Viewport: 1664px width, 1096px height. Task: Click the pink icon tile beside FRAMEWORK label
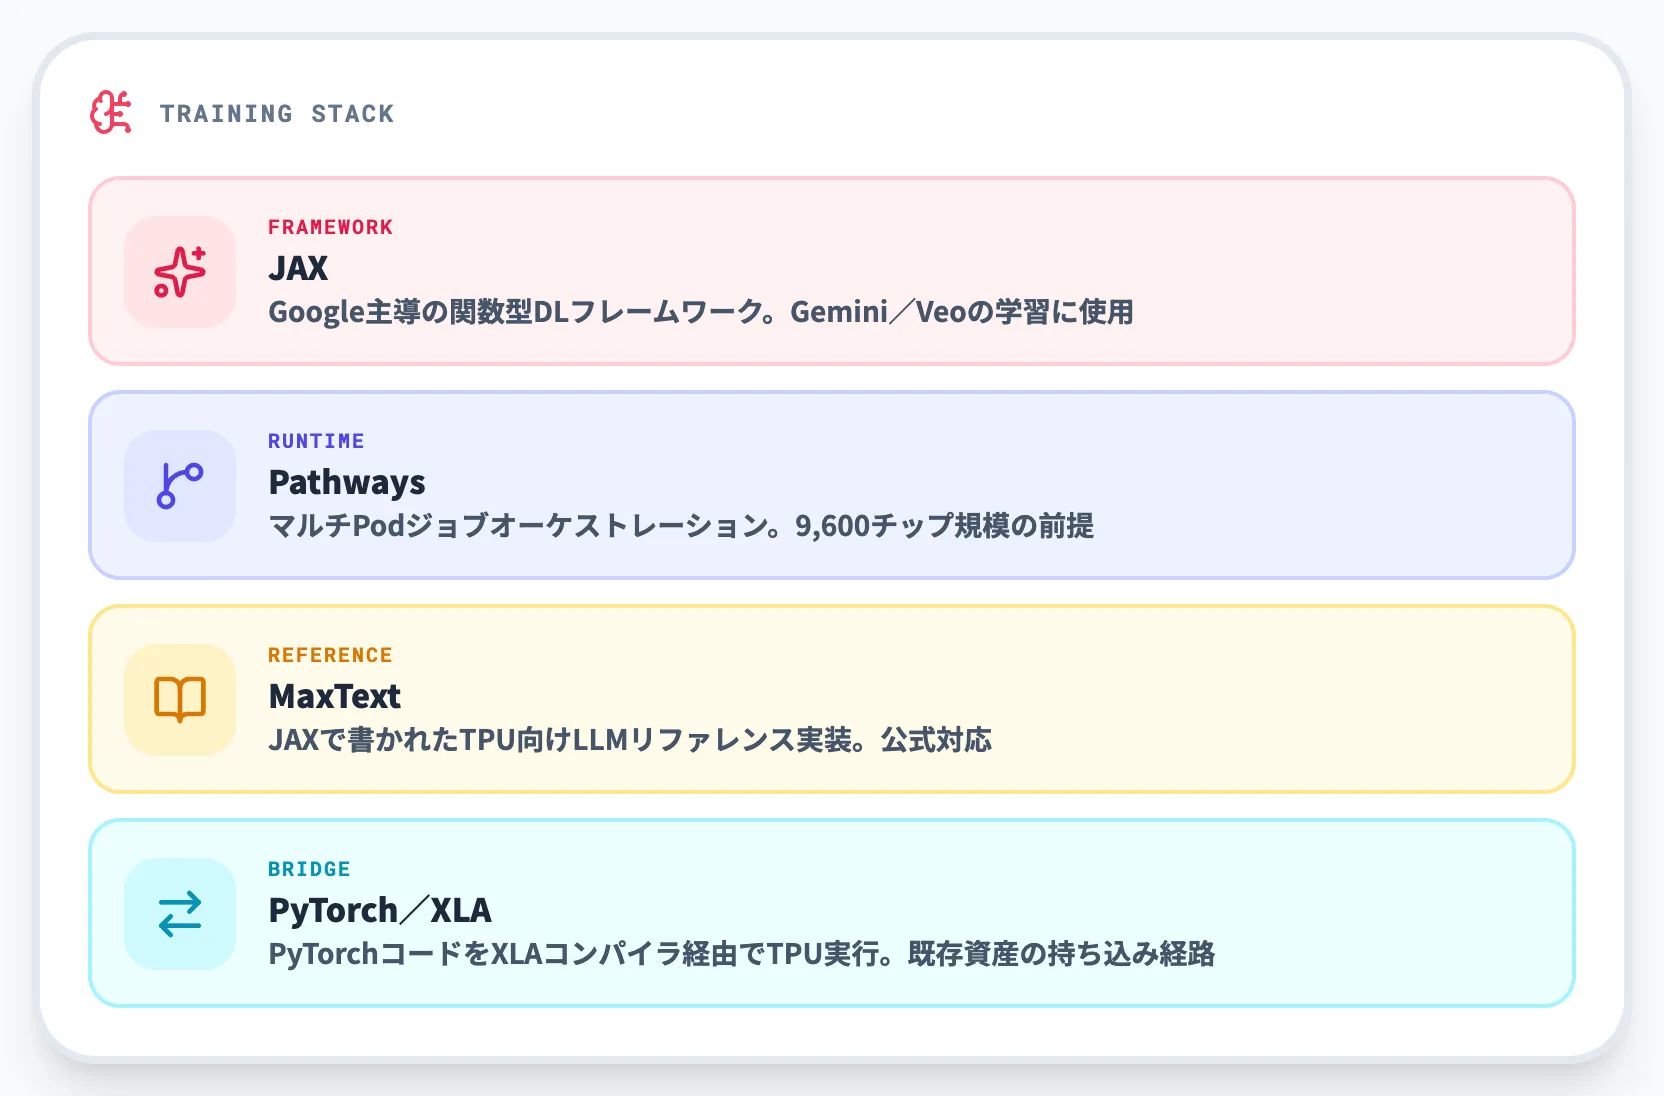(179, 272)
